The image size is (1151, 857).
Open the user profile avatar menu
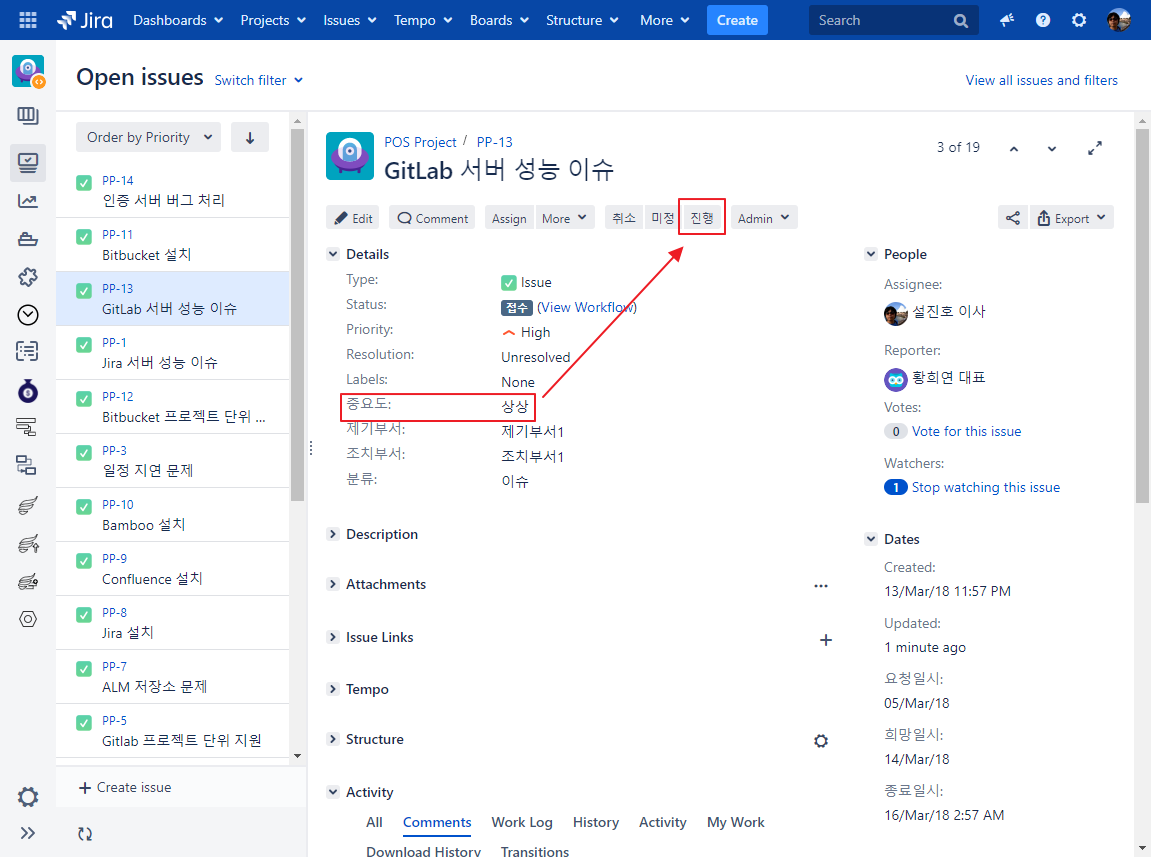tap(1119, 20)
